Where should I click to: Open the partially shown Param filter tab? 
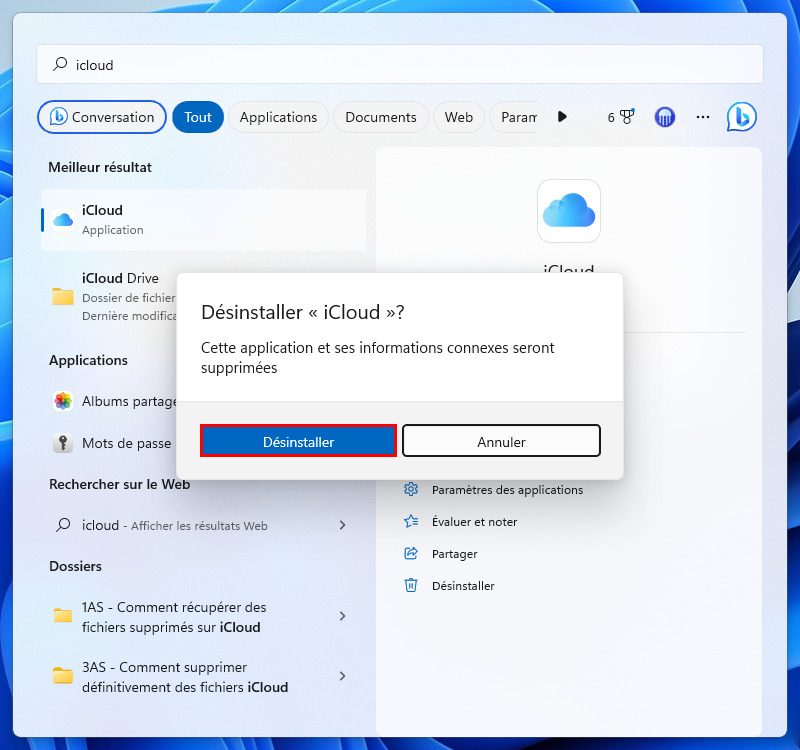pyautogui.click(x=514, y=117)
